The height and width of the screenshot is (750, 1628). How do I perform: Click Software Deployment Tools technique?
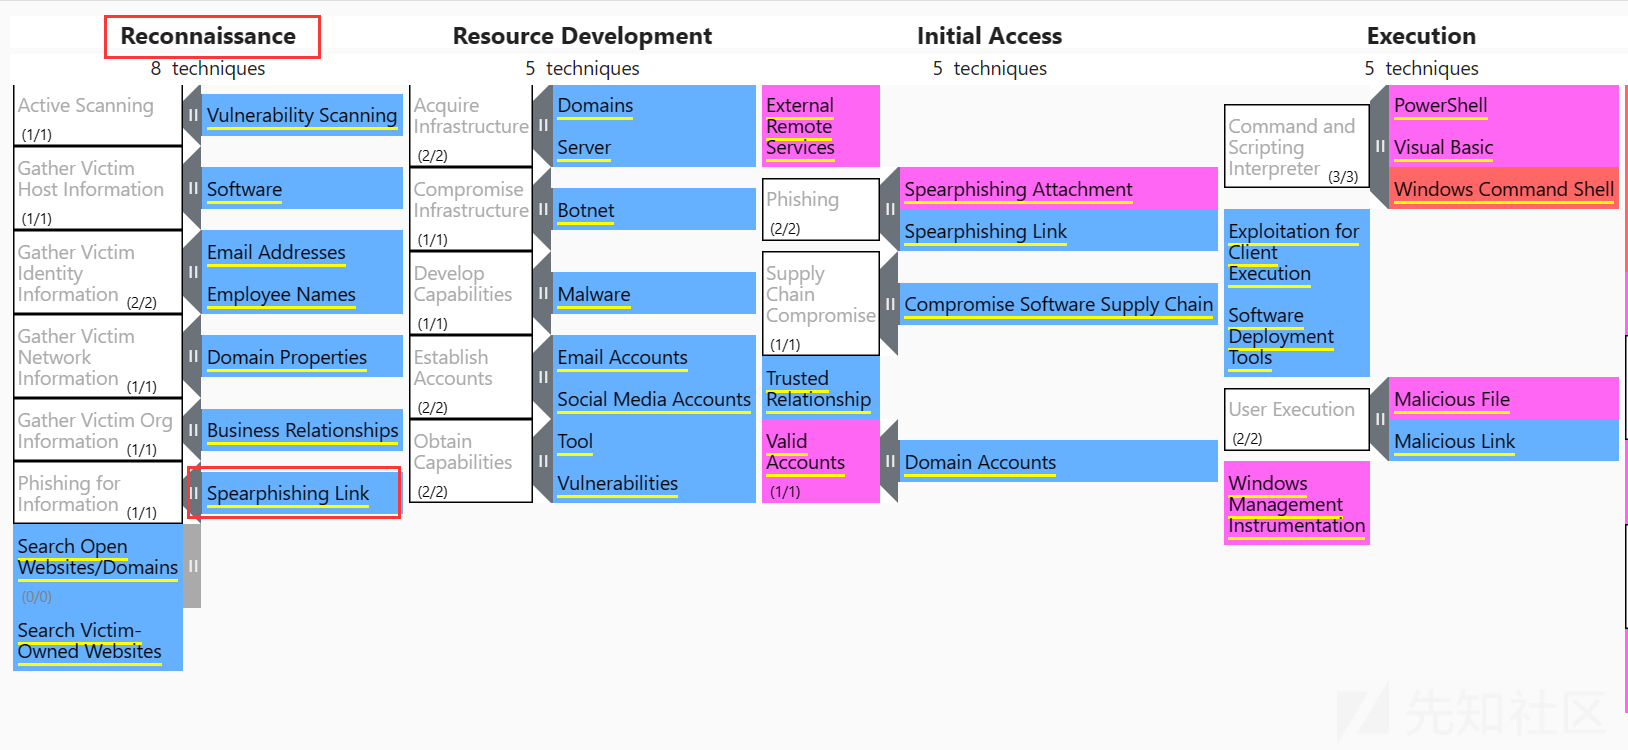pyautogui.click(x=1296, y=336)
